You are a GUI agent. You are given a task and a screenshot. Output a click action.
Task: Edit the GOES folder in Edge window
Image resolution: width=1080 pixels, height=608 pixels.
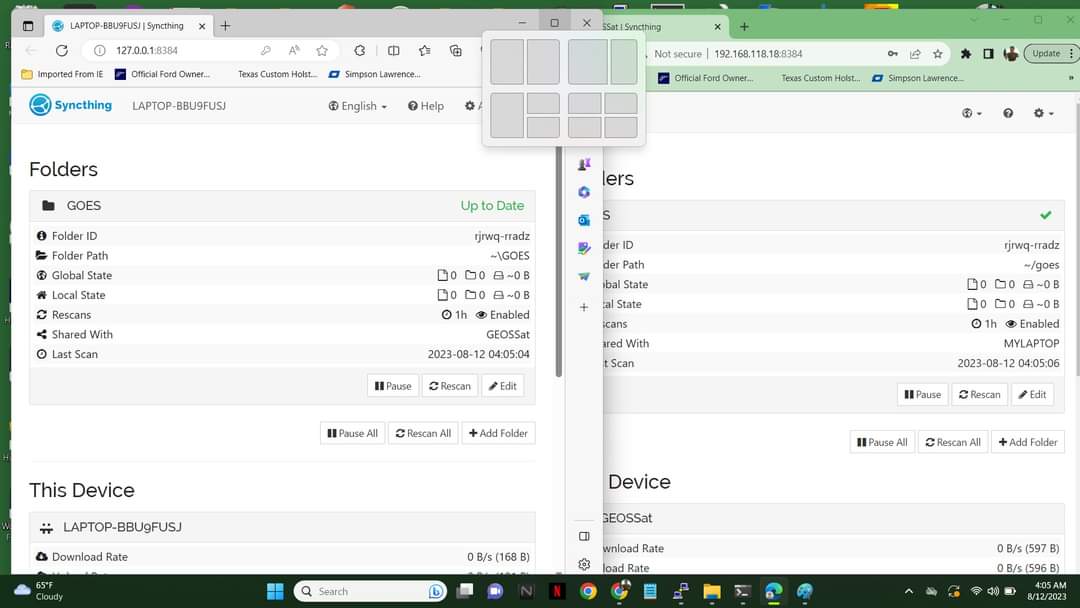click(503, 386)
